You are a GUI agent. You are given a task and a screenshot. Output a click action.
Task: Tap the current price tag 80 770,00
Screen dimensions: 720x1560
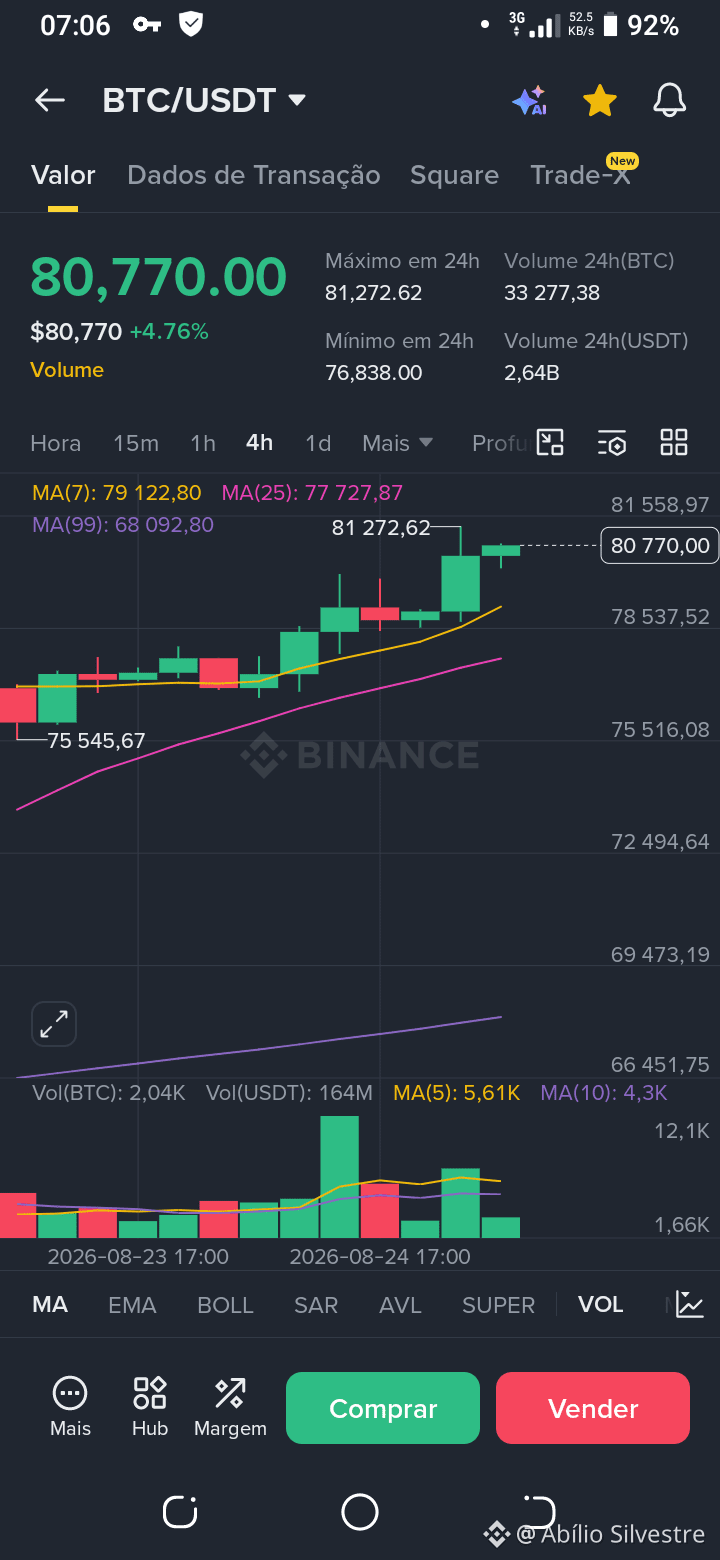(x=660, y=546)
